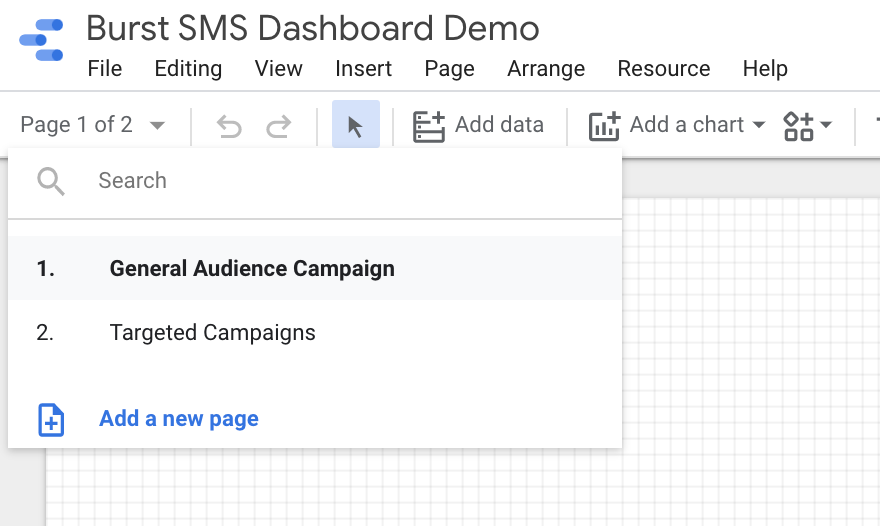This screenshot has height=526, width=880.
Task: Open the Help menu
Action: (x=765, y=68)
